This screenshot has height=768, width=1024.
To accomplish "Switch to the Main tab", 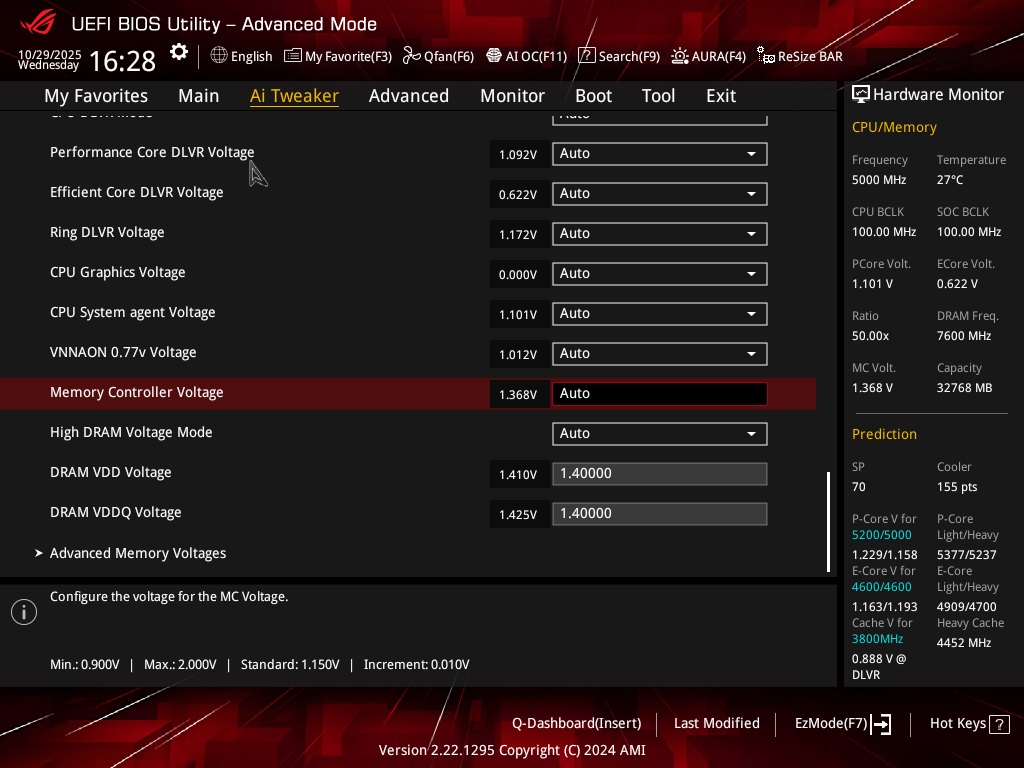I will pyautogui.click(x=199, y=96).
